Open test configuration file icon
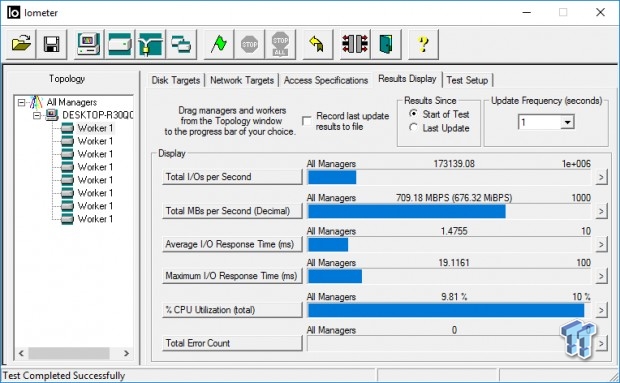This screenshot has width=620, height=383. pyautogui.click(x=21, y=44)
